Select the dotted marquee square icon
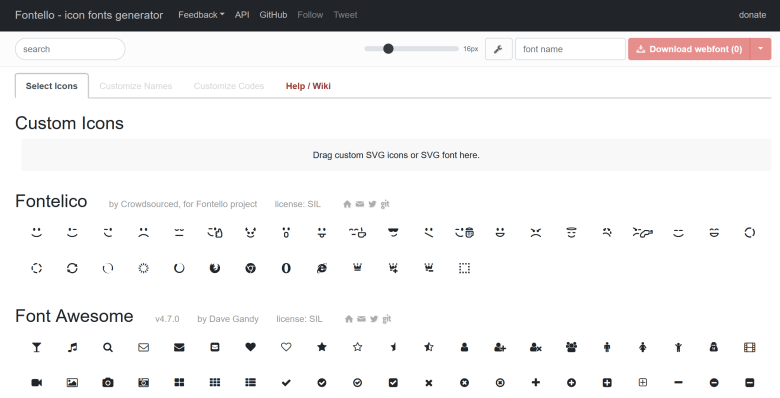The height and width of the screenshot is (398, 780). point(465,268)
